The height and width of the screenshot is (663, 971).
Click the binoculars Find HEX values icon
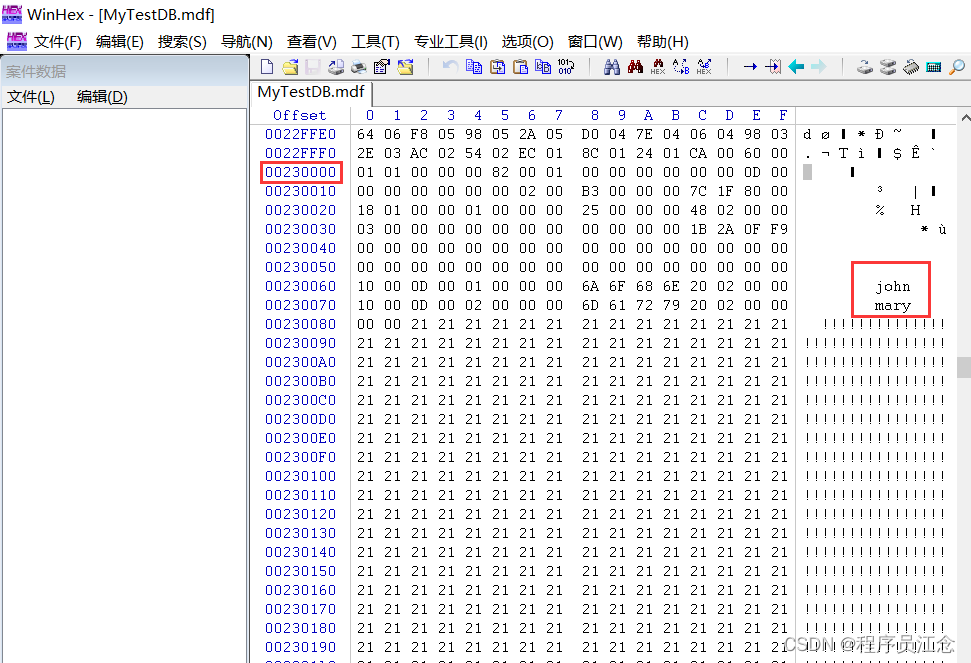tap(658, 67)
